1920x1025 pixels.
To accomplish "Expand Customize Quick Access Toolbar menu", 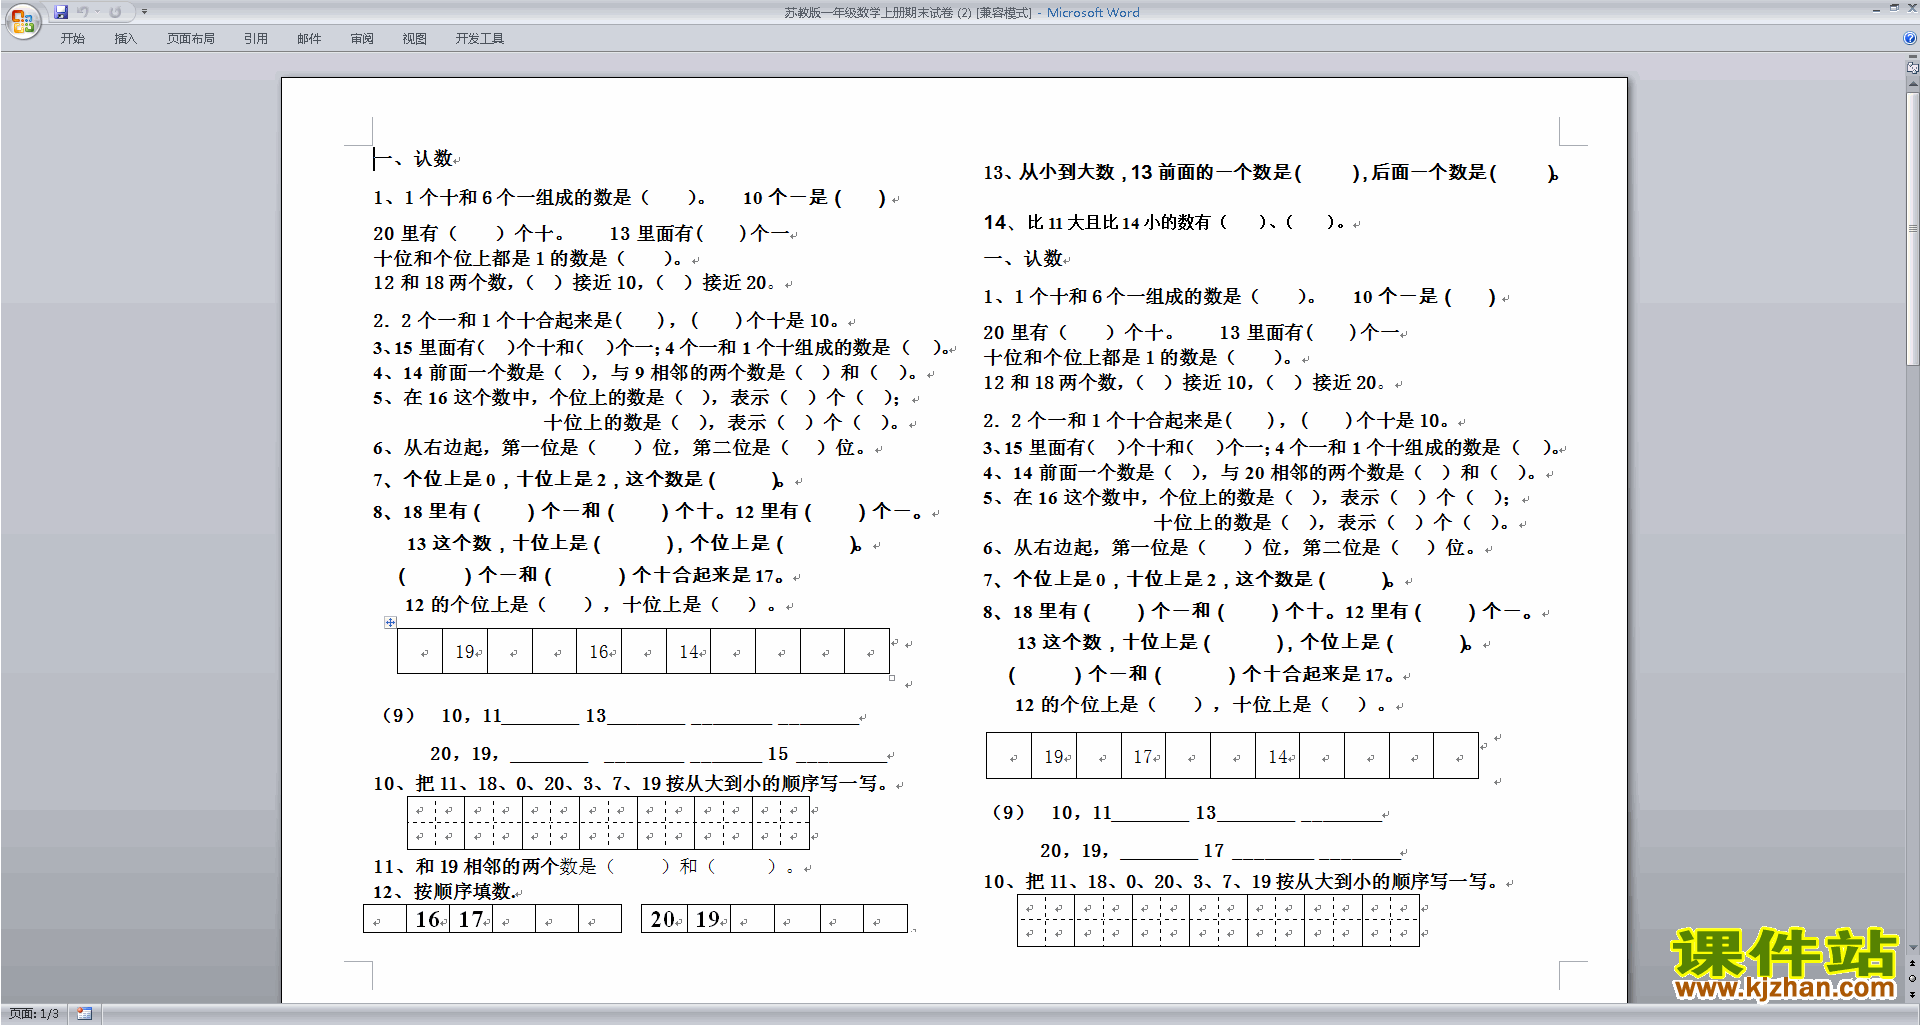I will [x=144, y=12].
